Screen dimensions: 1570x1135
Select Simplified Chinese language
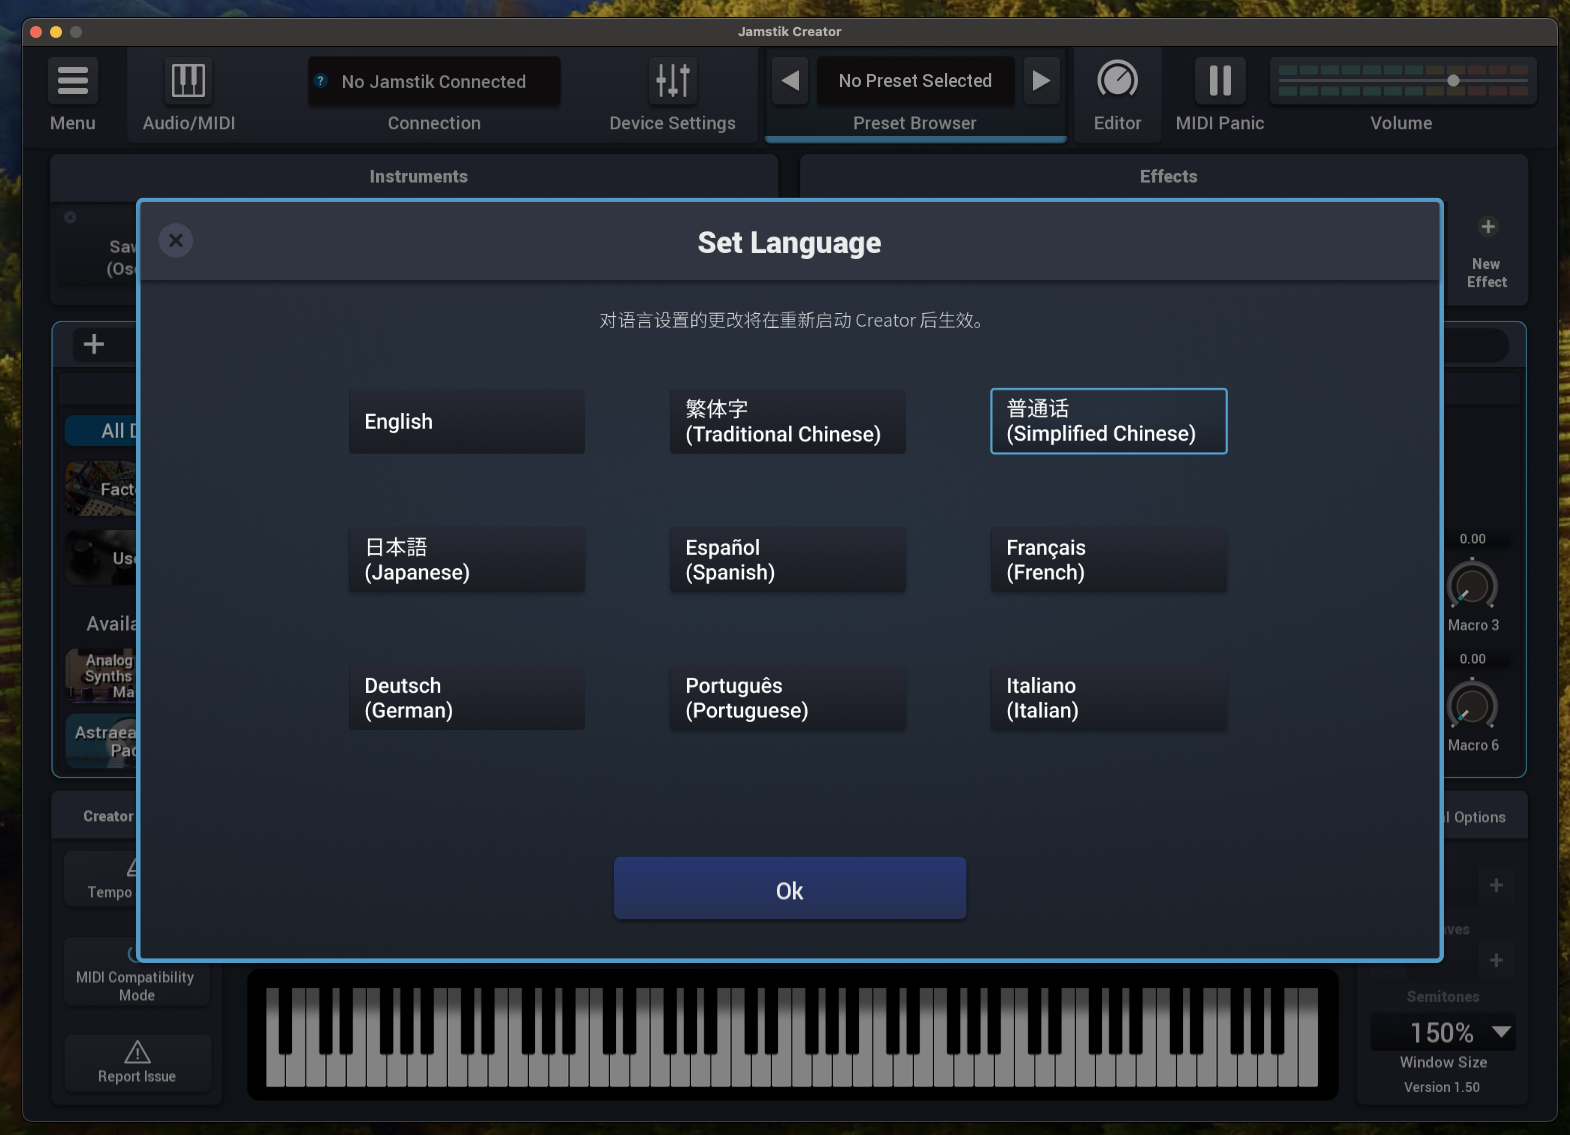pos(1109,421)
